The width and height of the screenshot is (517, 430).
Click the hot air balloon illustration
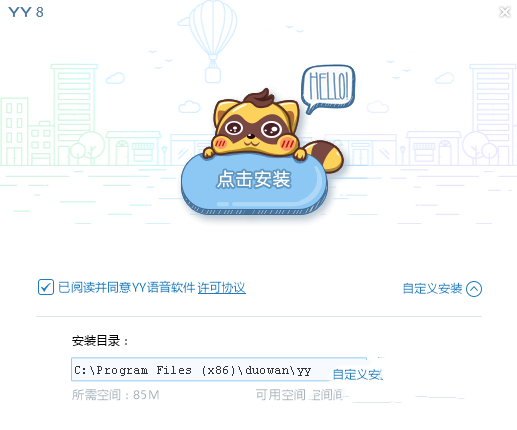coord(211,41)
